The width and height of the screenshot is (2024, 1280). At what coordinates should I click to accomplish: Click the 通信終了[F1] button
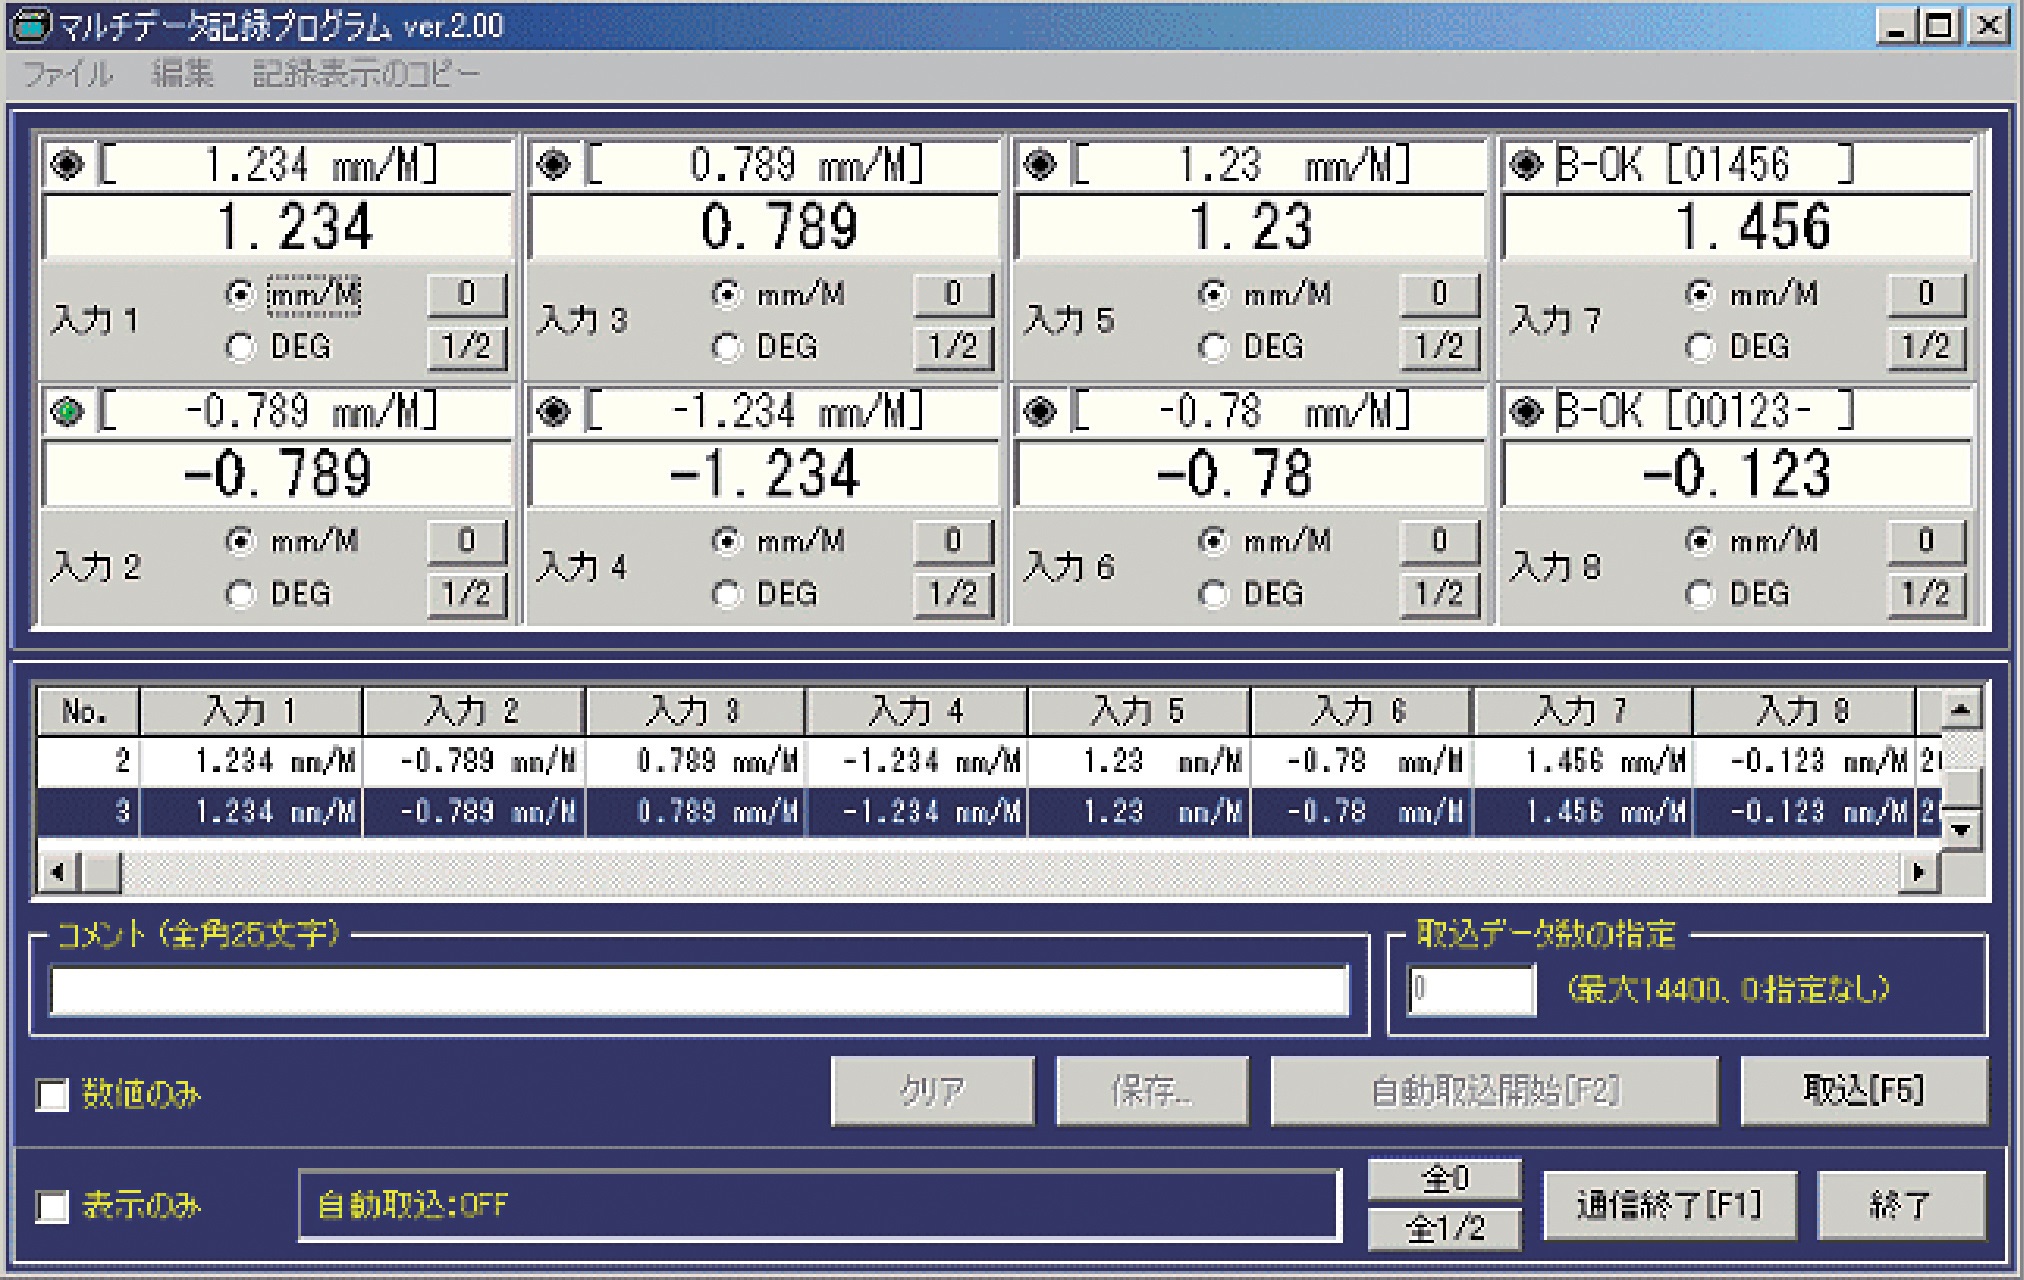1669,1206
